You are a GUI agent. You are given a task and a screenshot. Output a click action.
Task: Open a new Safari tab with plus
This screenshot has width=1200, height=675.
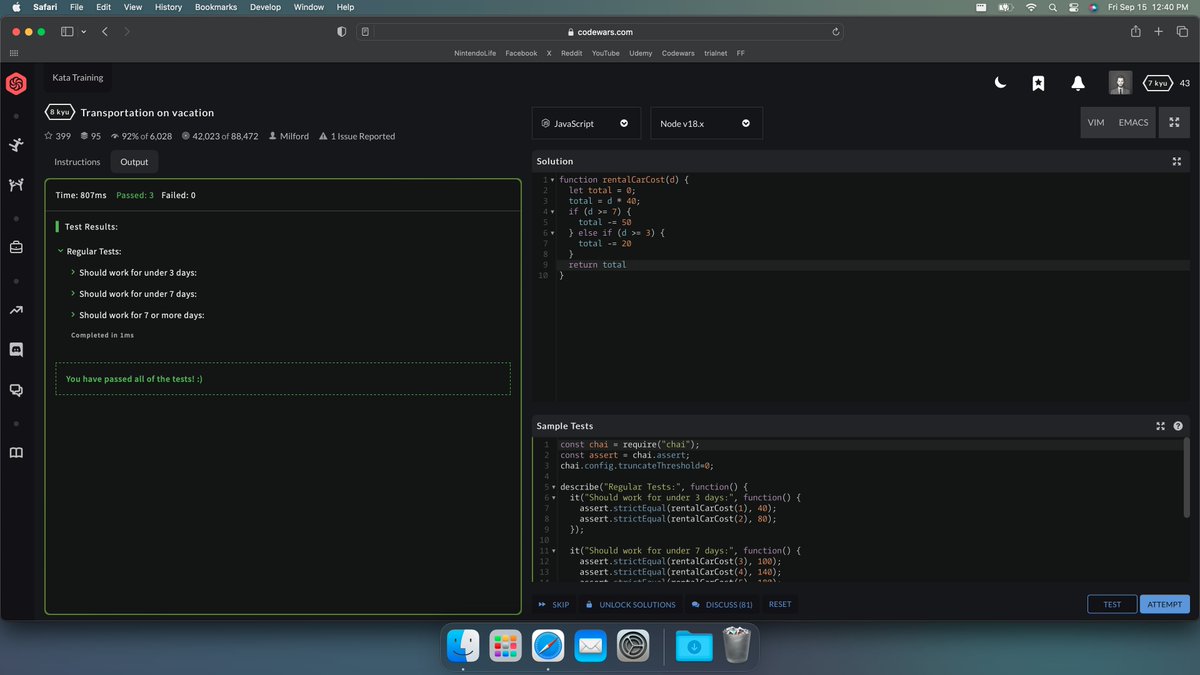pos(1158,32)
